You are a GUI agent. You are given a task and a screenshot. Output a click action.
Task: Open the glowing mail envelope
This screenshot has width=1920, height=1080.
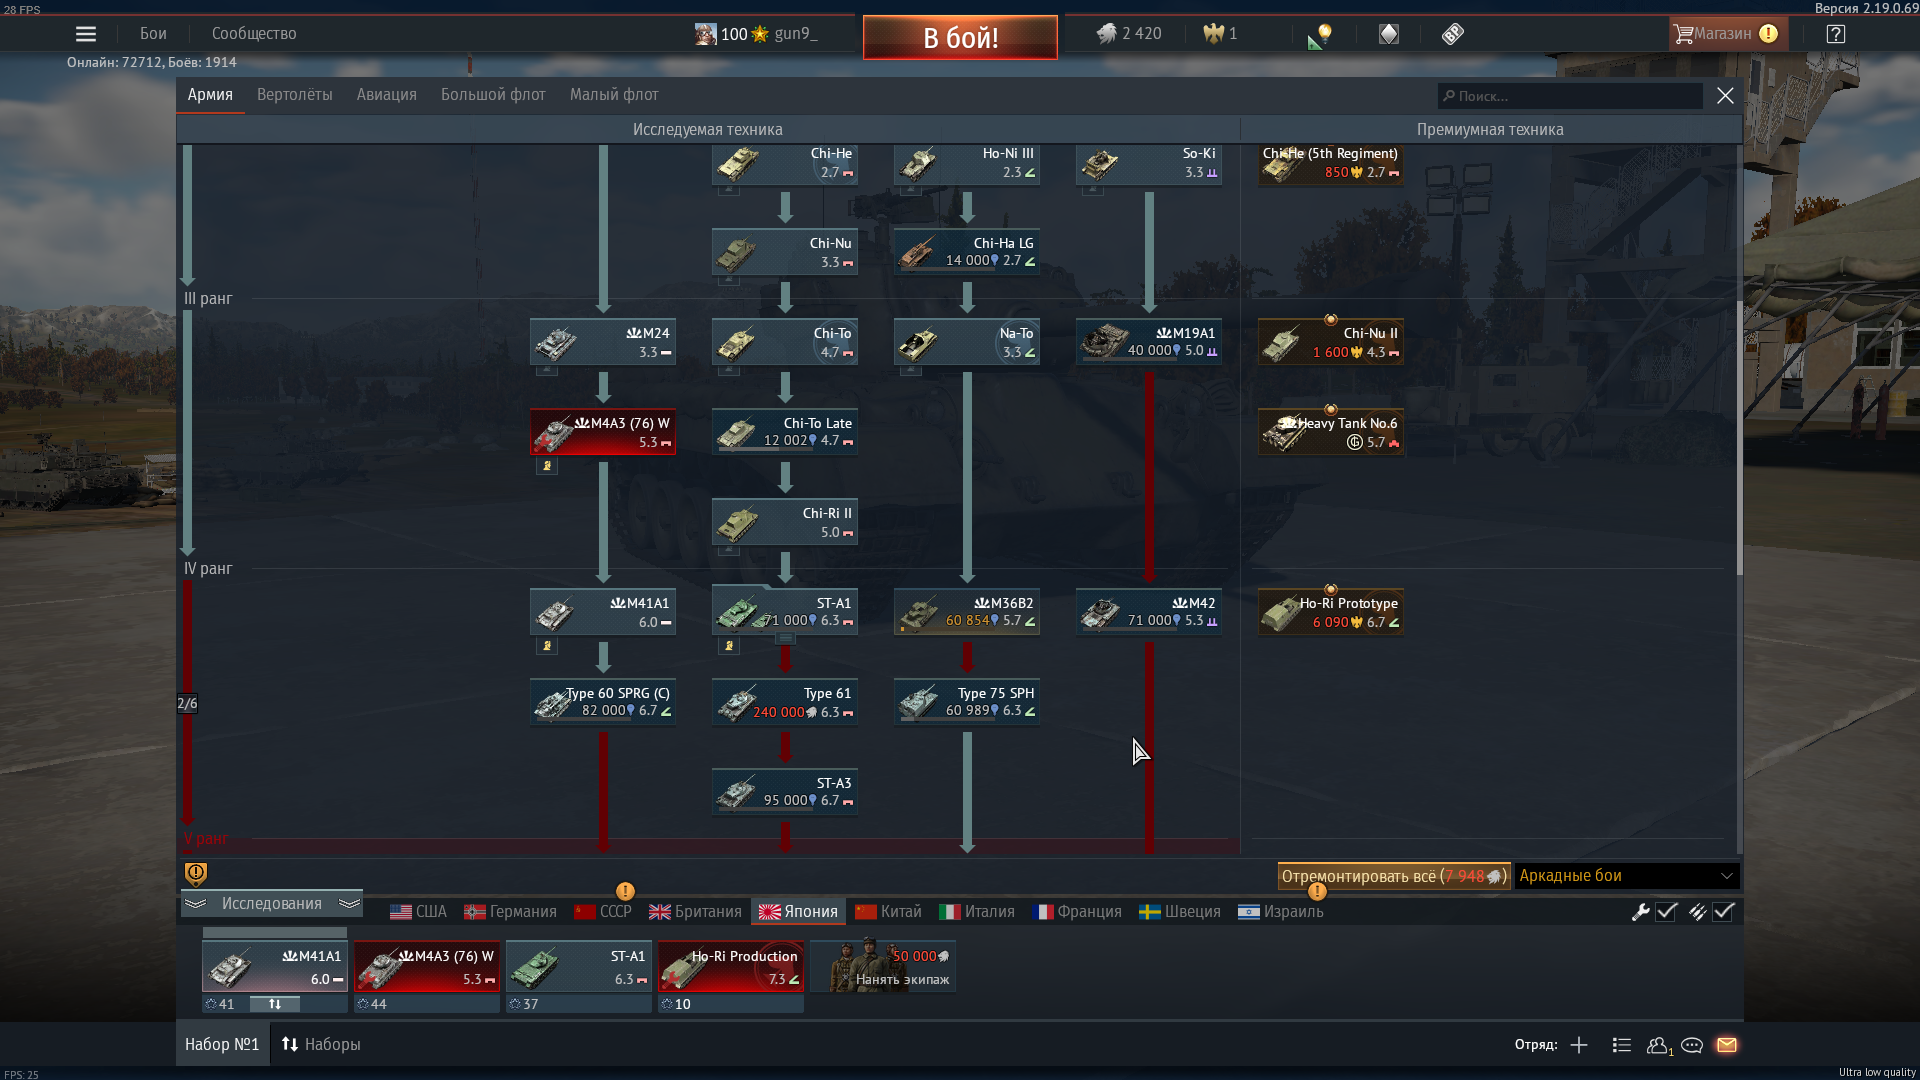point(1727,1045)
